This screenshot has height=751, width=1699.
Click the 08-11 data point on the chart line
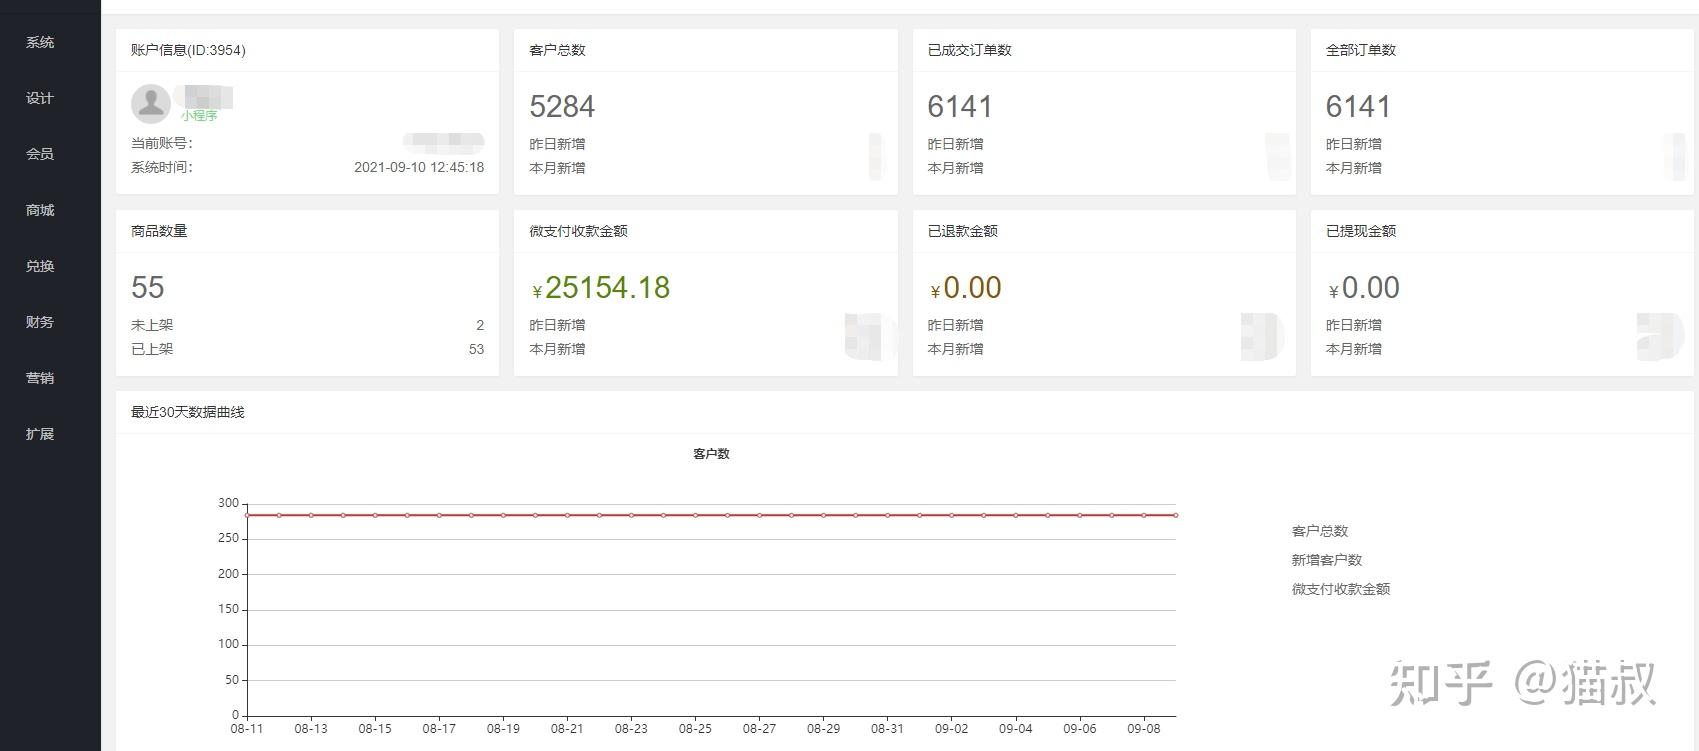247,515
